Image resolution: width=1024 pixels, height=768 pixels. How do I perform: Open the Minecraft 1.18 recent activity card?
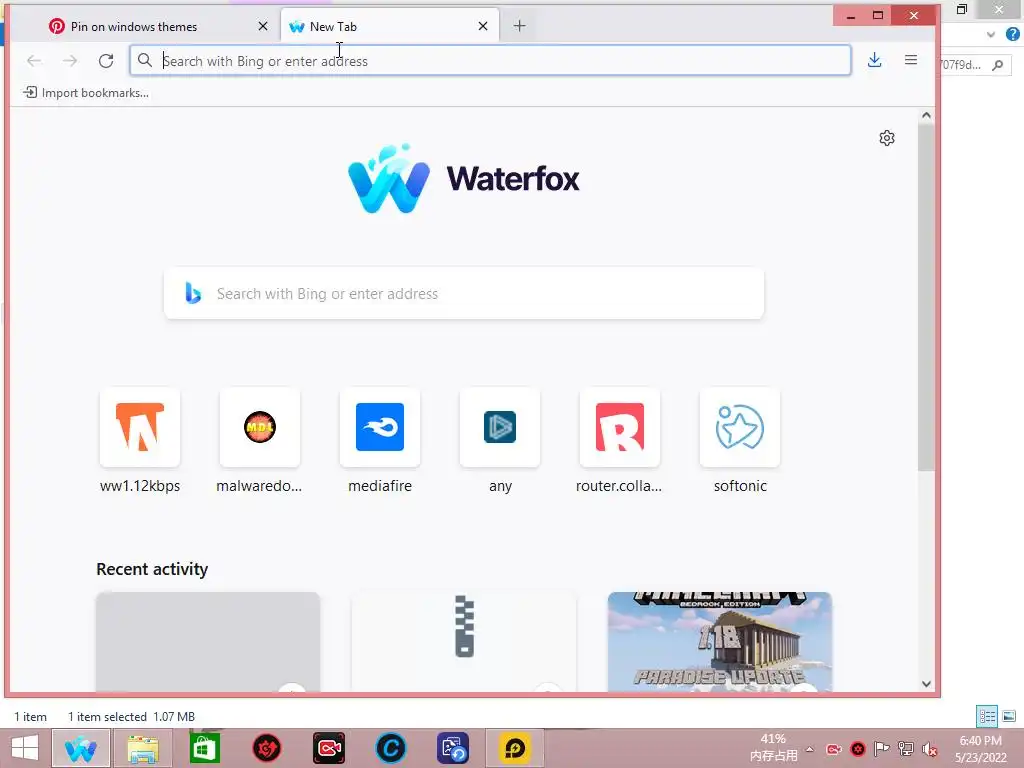click(720, 641)
